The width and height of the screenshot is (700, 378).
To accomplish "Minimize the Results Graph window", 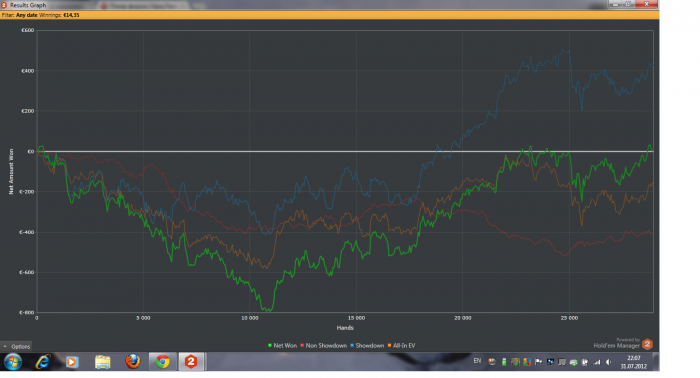I will pos(615,4).
